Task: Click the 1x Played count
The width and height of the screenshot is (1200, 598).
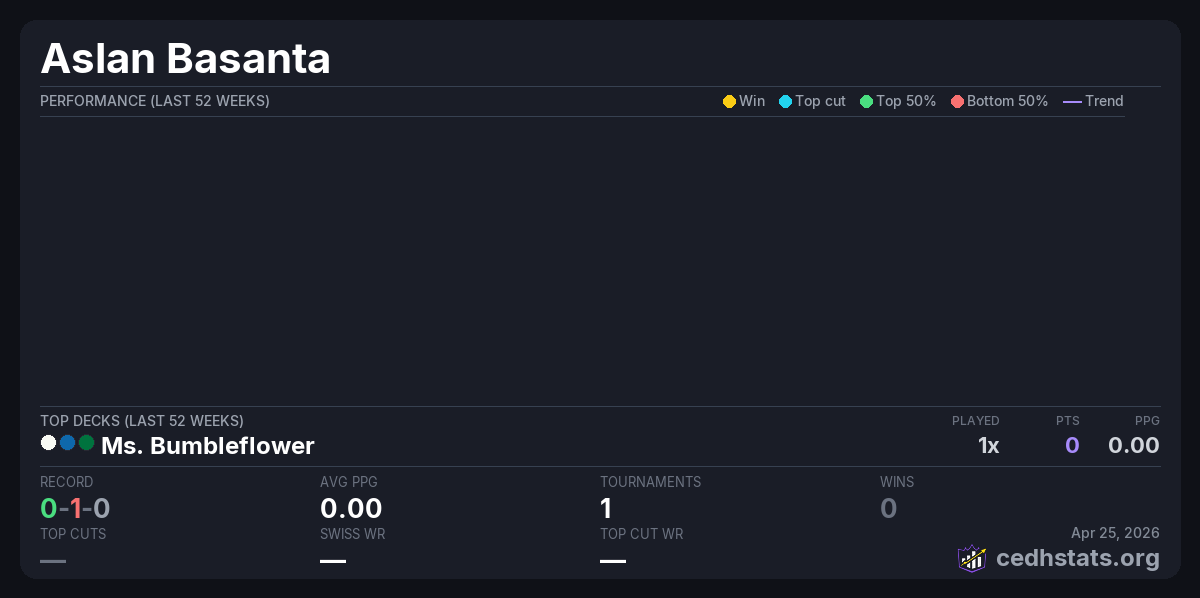Action: pos(988,446)
